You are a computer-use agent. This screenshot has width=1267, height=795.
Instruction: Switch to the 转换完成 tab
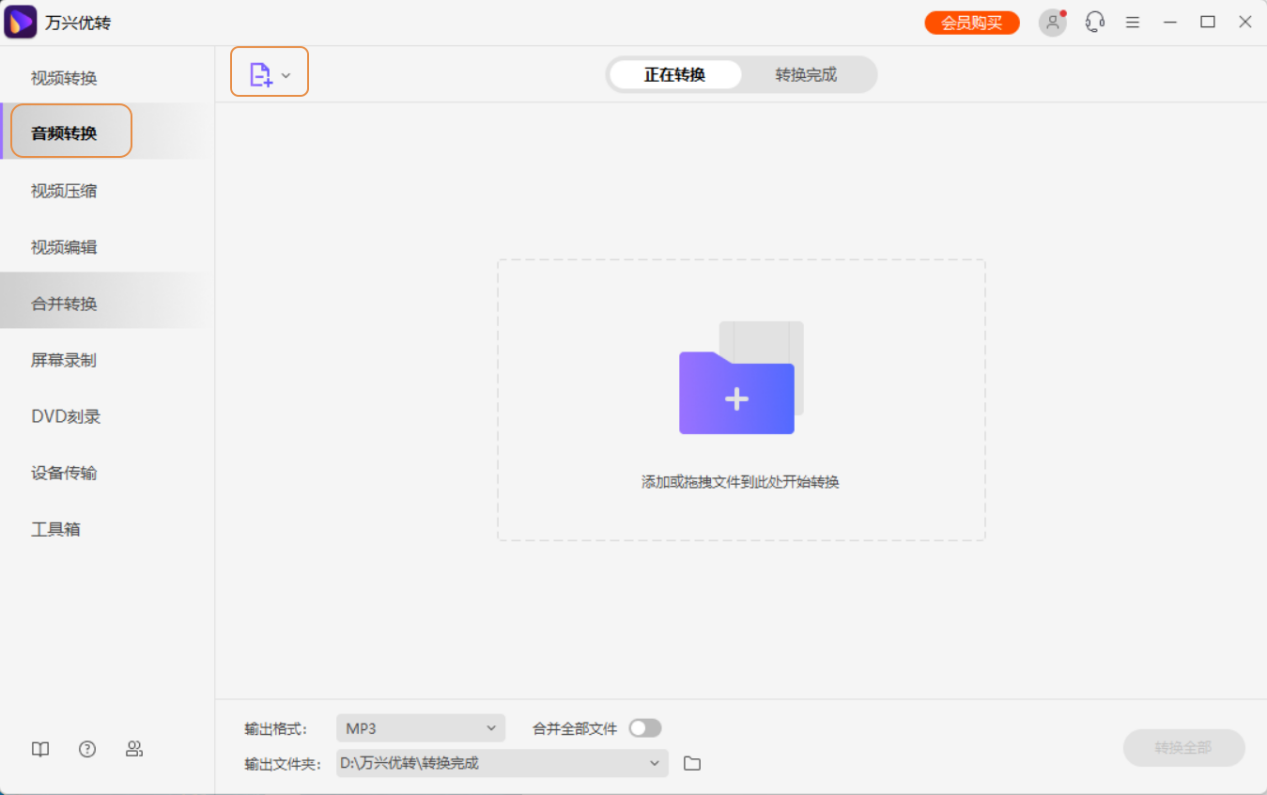[808, 74]
